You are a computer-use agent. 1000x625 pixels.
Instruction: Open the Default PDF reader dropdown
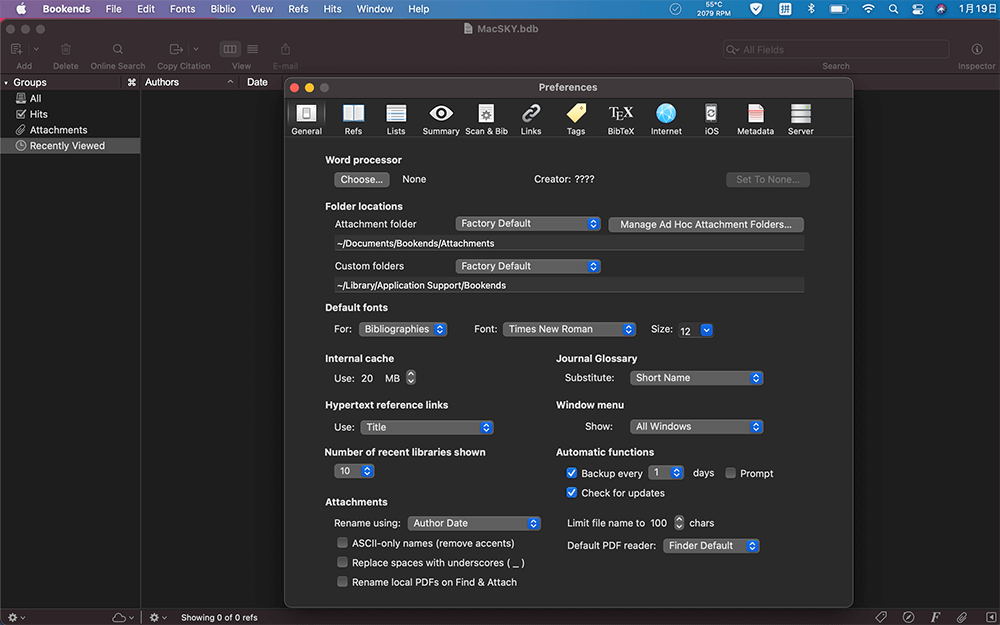[x=711, y=546]
